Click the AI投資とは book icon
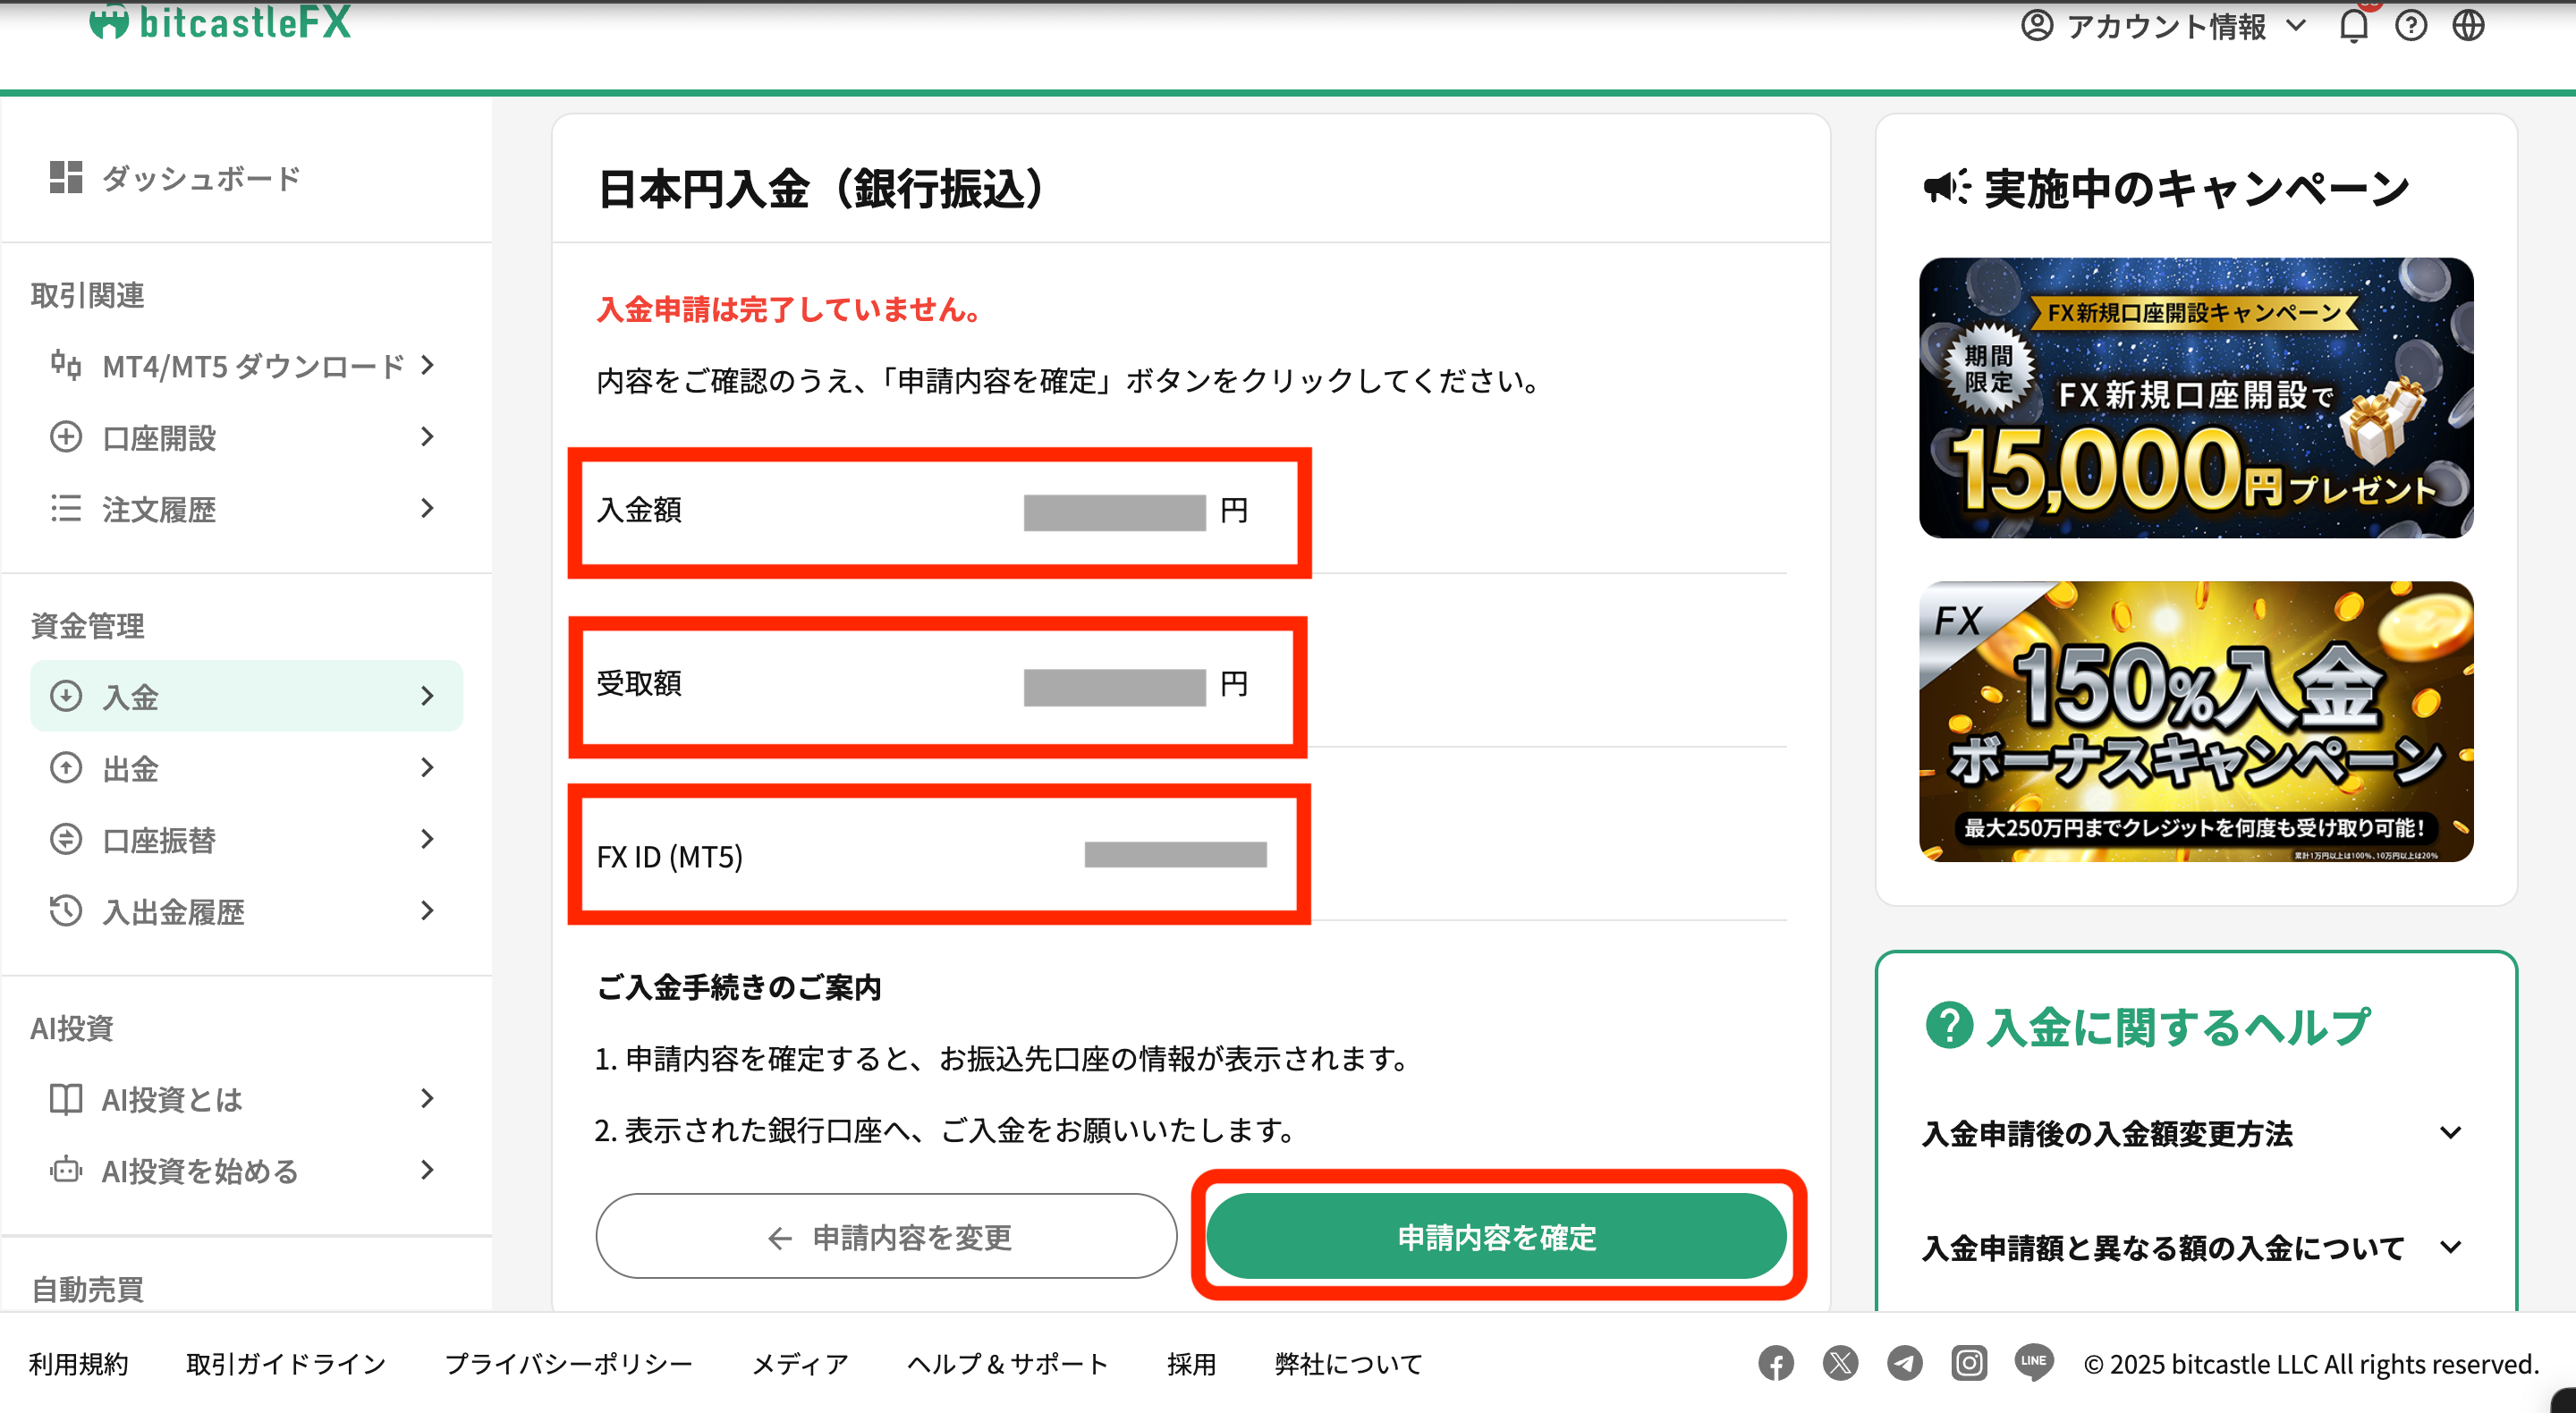The height and width of the screenshot is (1413, 2576). [x=66, y=1098]
